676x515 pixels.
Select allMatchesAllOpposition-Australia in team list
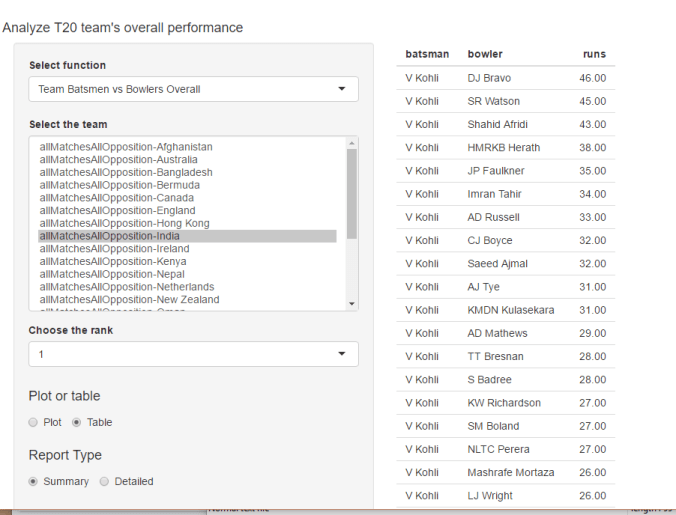tap(119, 160)
